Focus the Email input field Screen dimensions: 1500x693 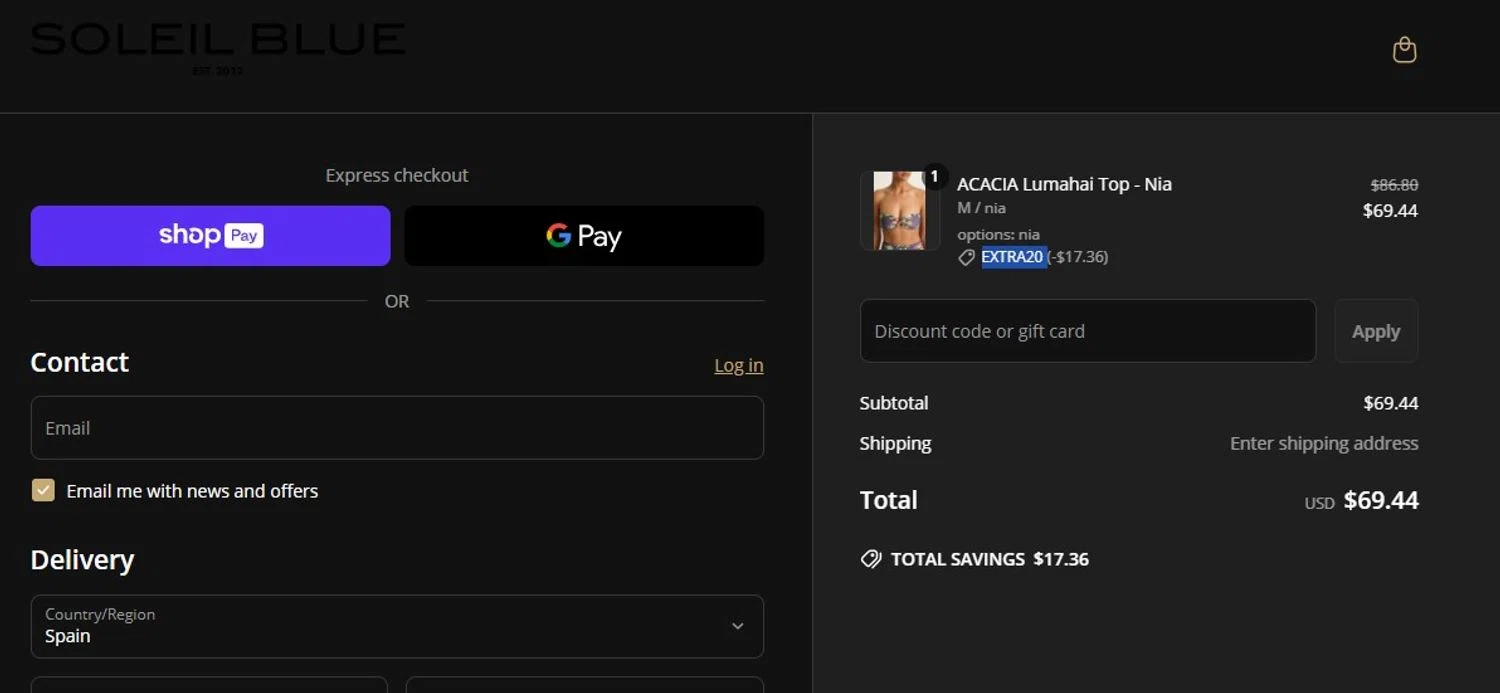[397, 428]
